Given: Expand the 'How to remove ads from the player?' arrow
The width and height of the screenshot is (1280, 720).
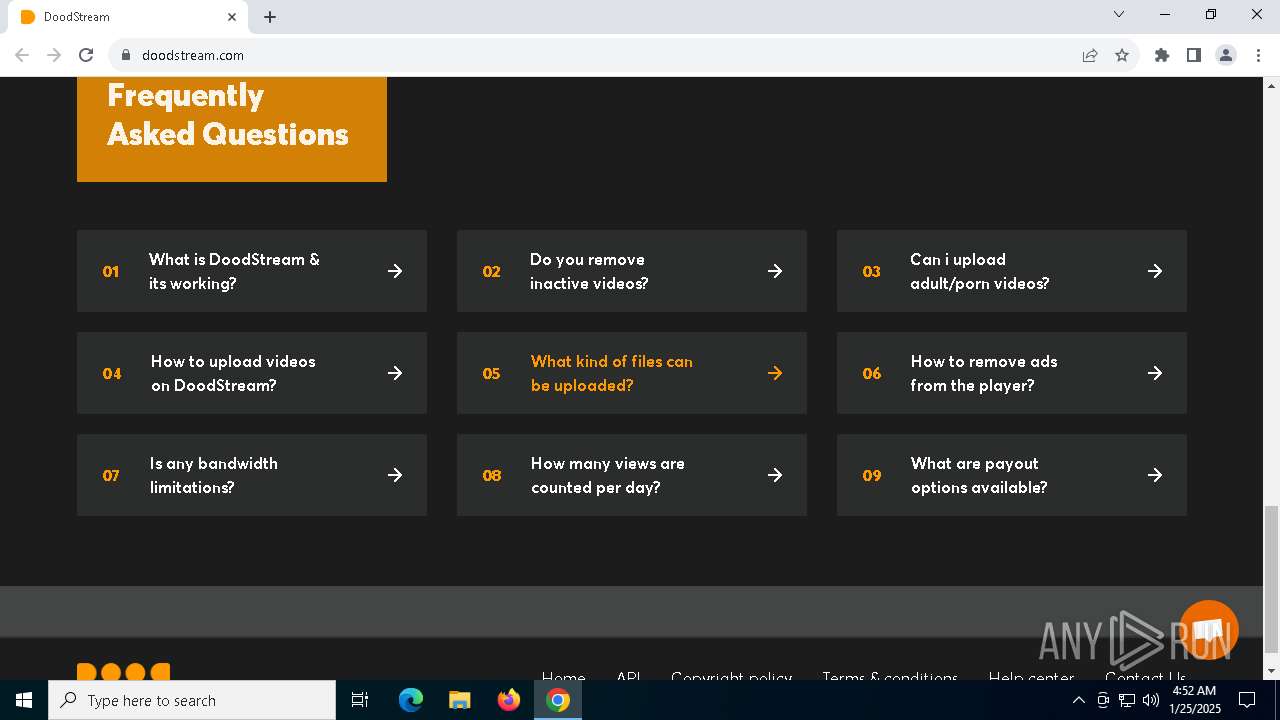Looking at the screenshot, I should point(1155,373).
